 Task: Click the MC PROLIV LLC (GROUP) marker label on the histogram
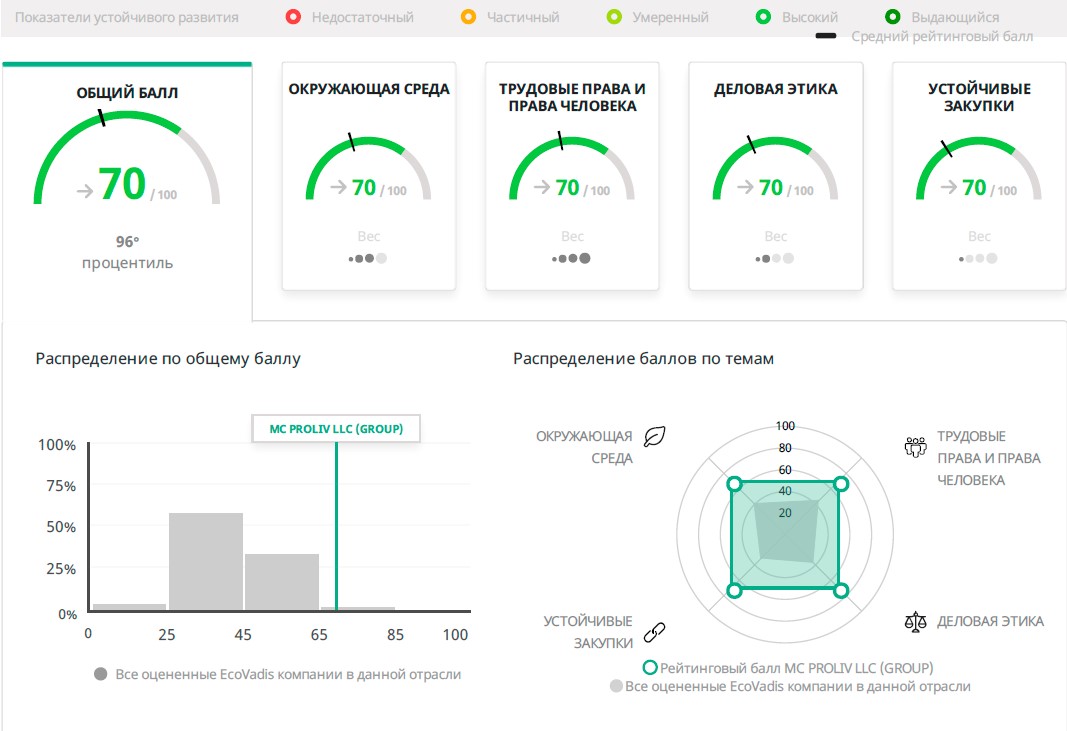click(x=336, y=428)
